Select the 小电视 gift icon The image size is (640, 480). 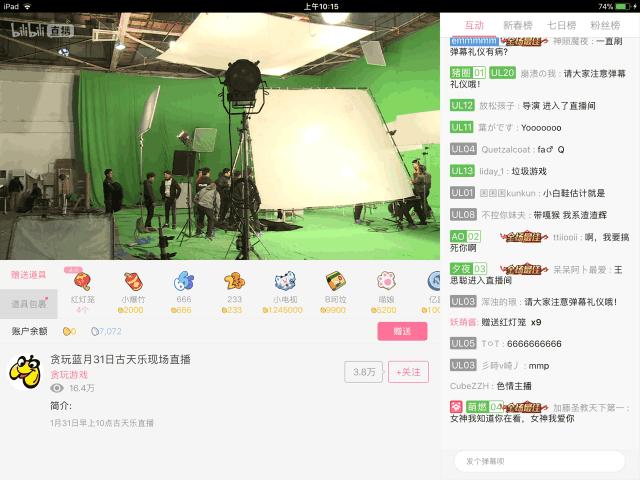point(284,281)
